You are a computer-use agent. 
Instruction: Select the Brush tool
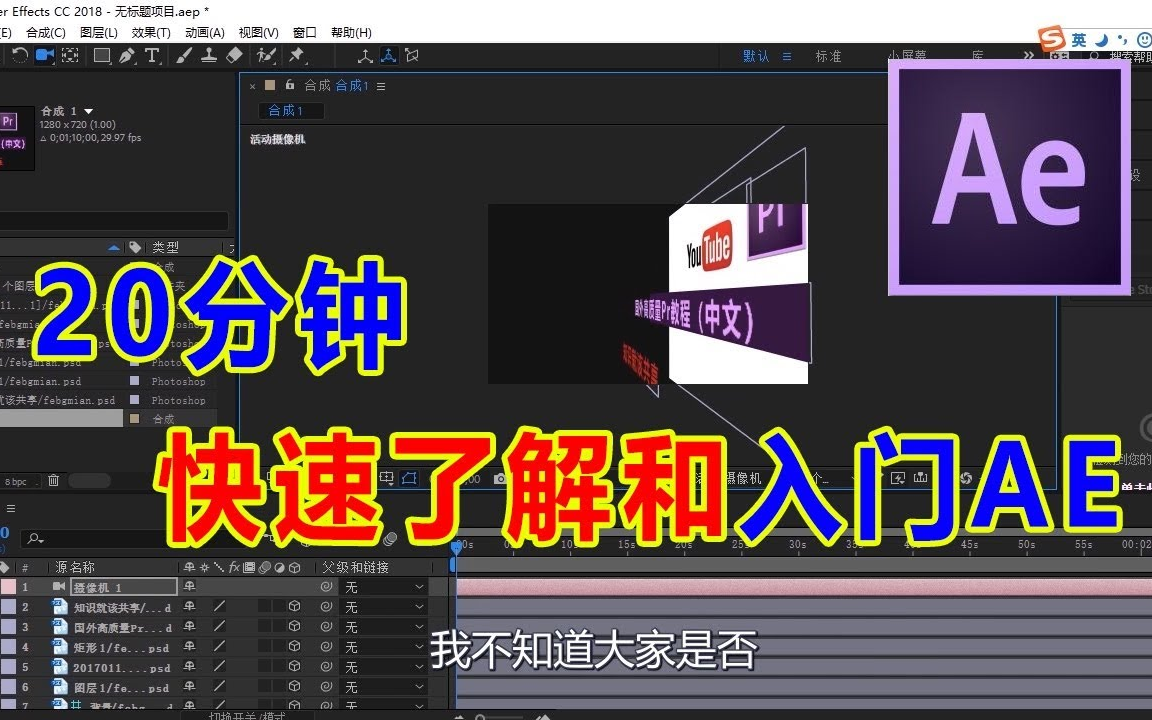pyautogui.click(x=183, y=56)
